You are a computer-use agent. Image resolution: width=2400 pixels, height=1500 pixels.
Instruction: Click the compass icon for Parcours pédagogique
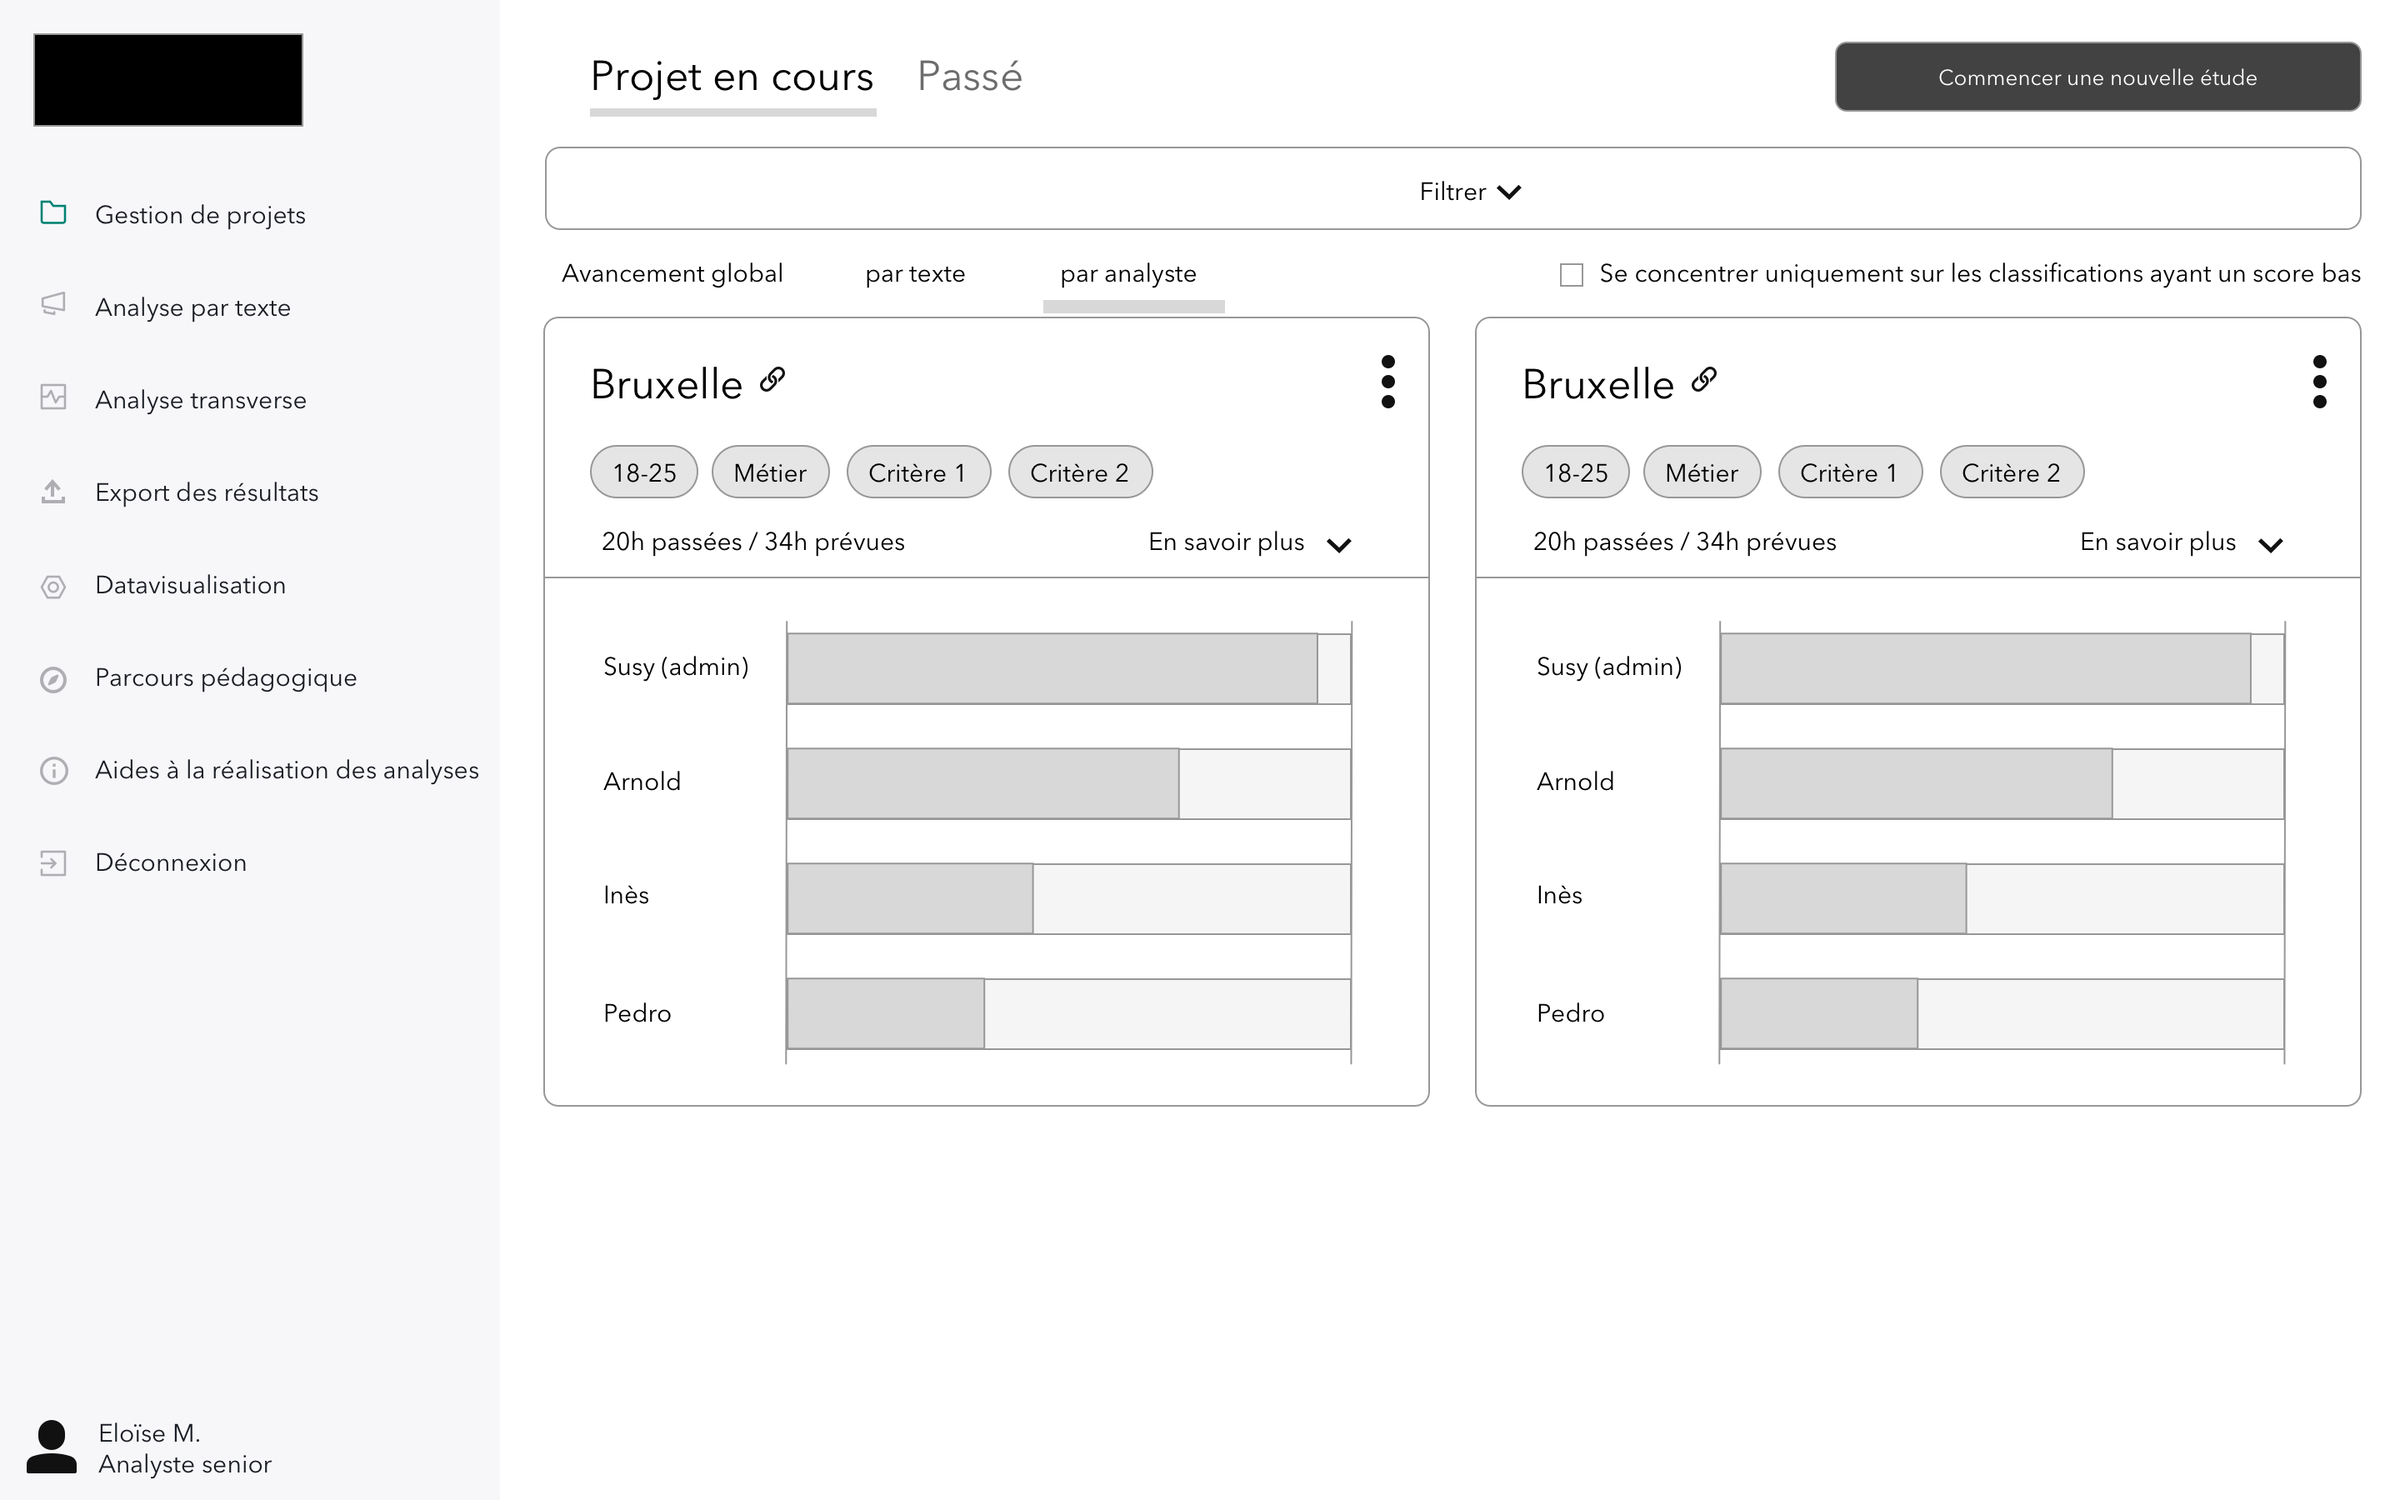(53, 679)
